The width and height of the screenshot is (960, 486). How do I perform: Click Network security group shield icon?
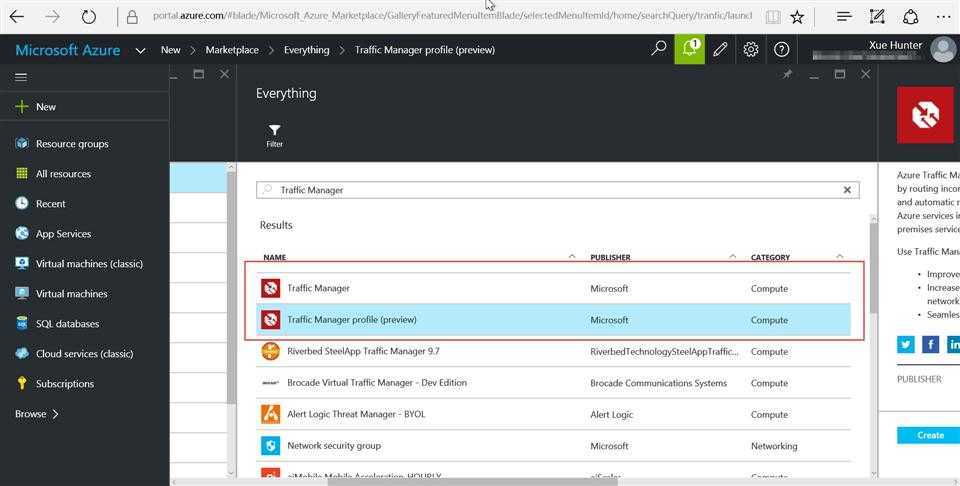point(271,446)
